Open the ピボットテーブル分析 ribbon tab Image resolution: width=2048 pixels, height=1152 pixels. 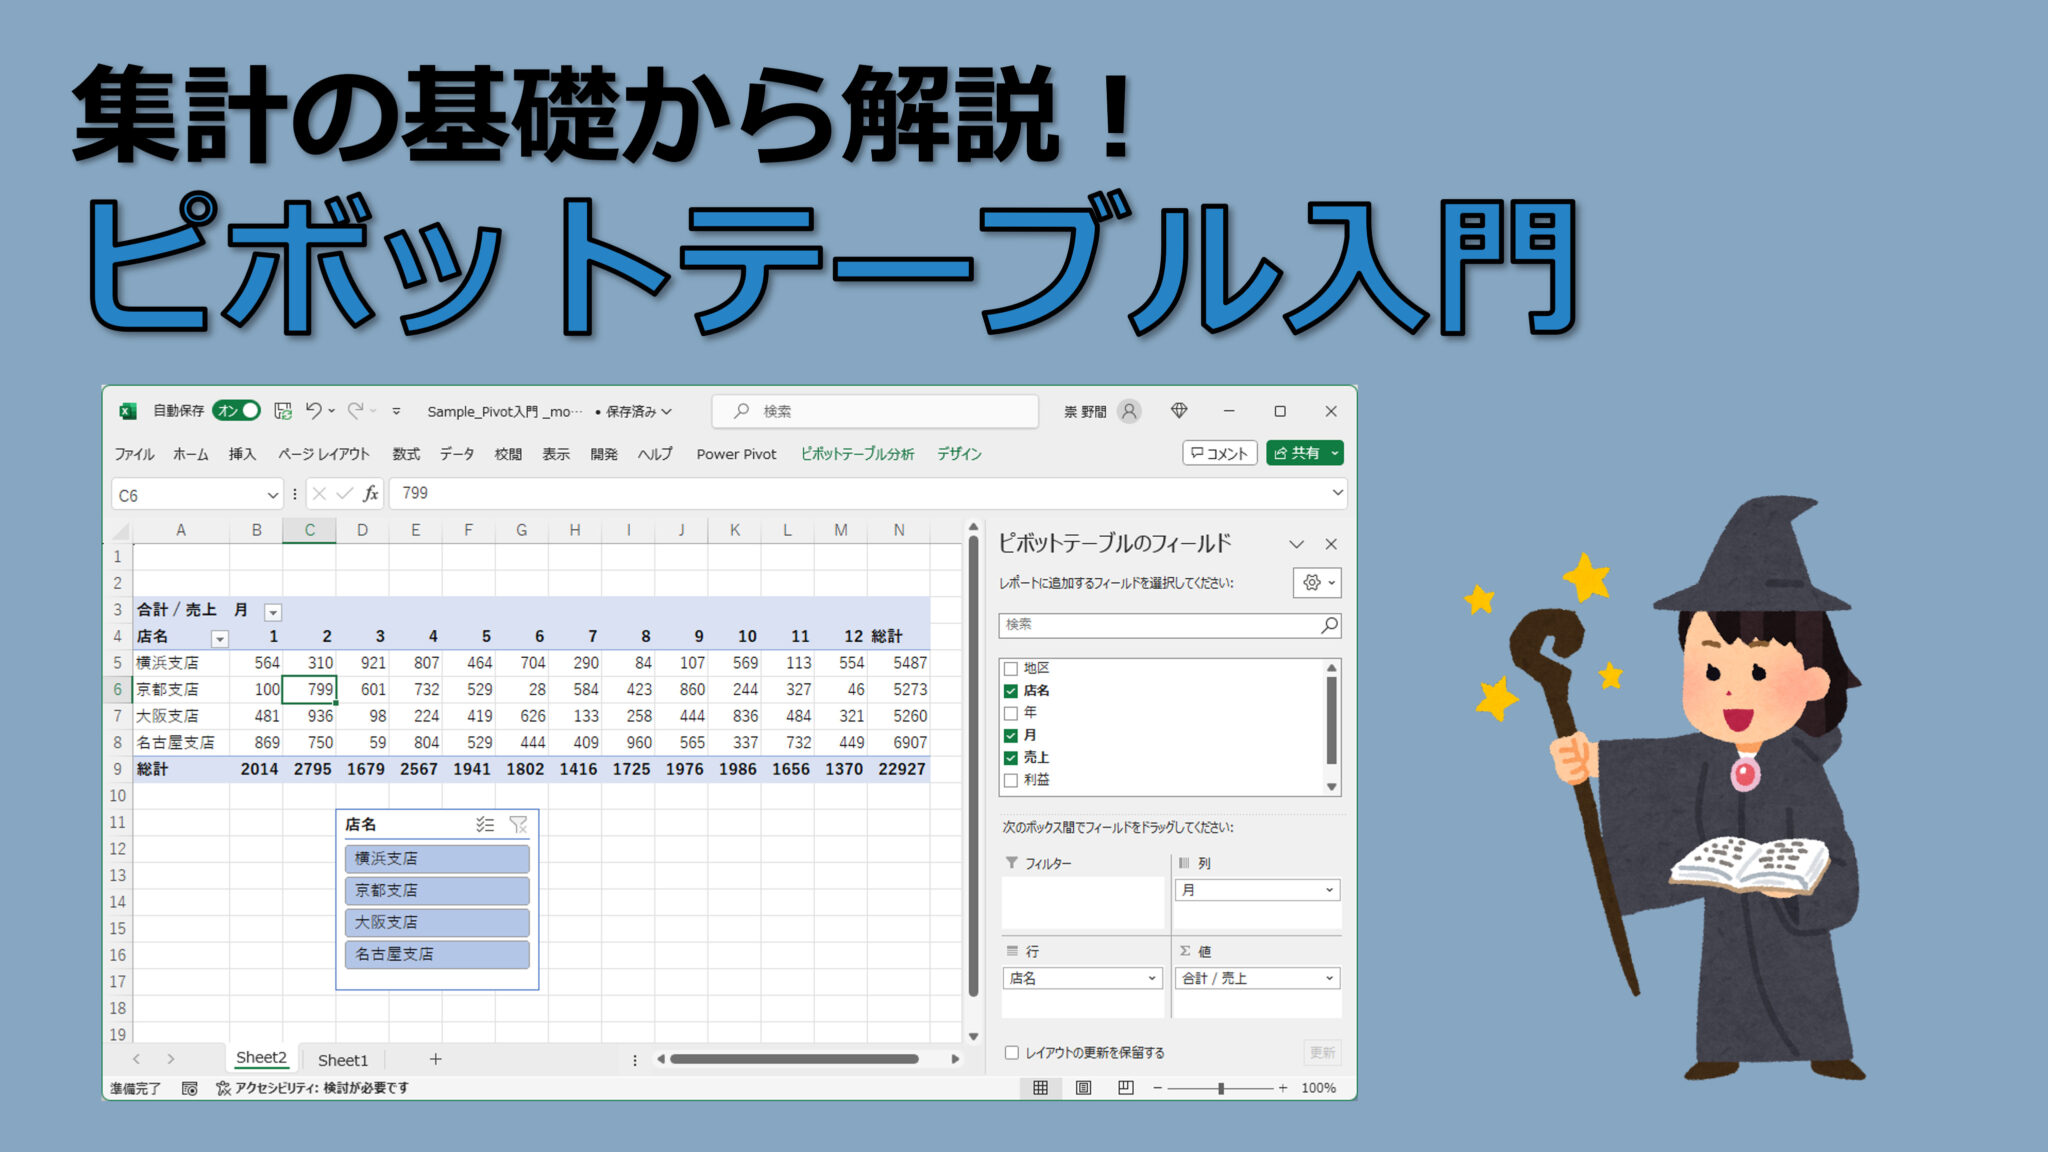(x=857, y=454)
